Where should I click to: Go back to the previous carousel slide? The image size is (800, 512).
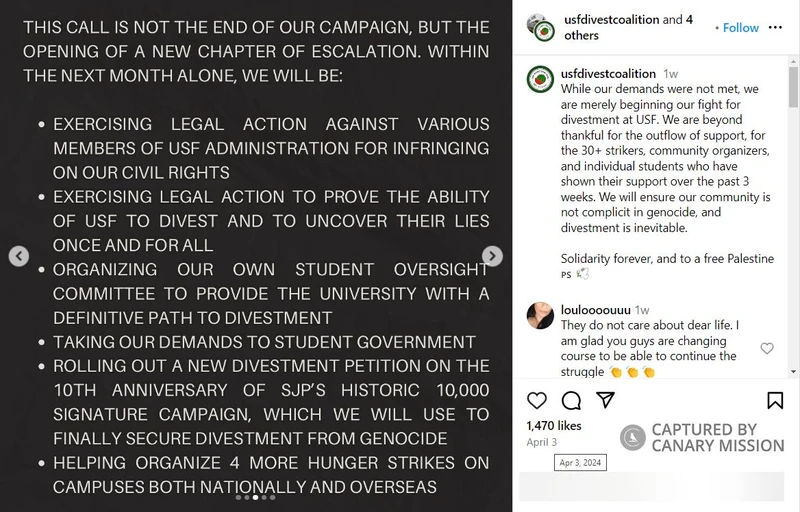[19, 256]
